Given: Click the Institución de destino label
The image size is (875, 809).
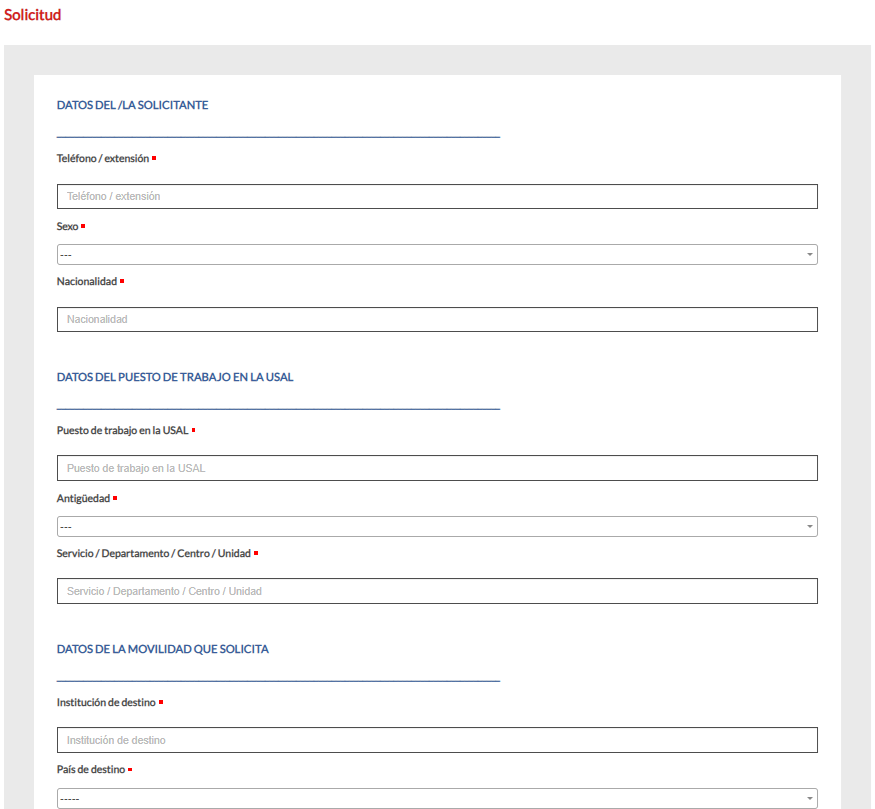Looking at the screenshot, I should [x=106, y=702].
